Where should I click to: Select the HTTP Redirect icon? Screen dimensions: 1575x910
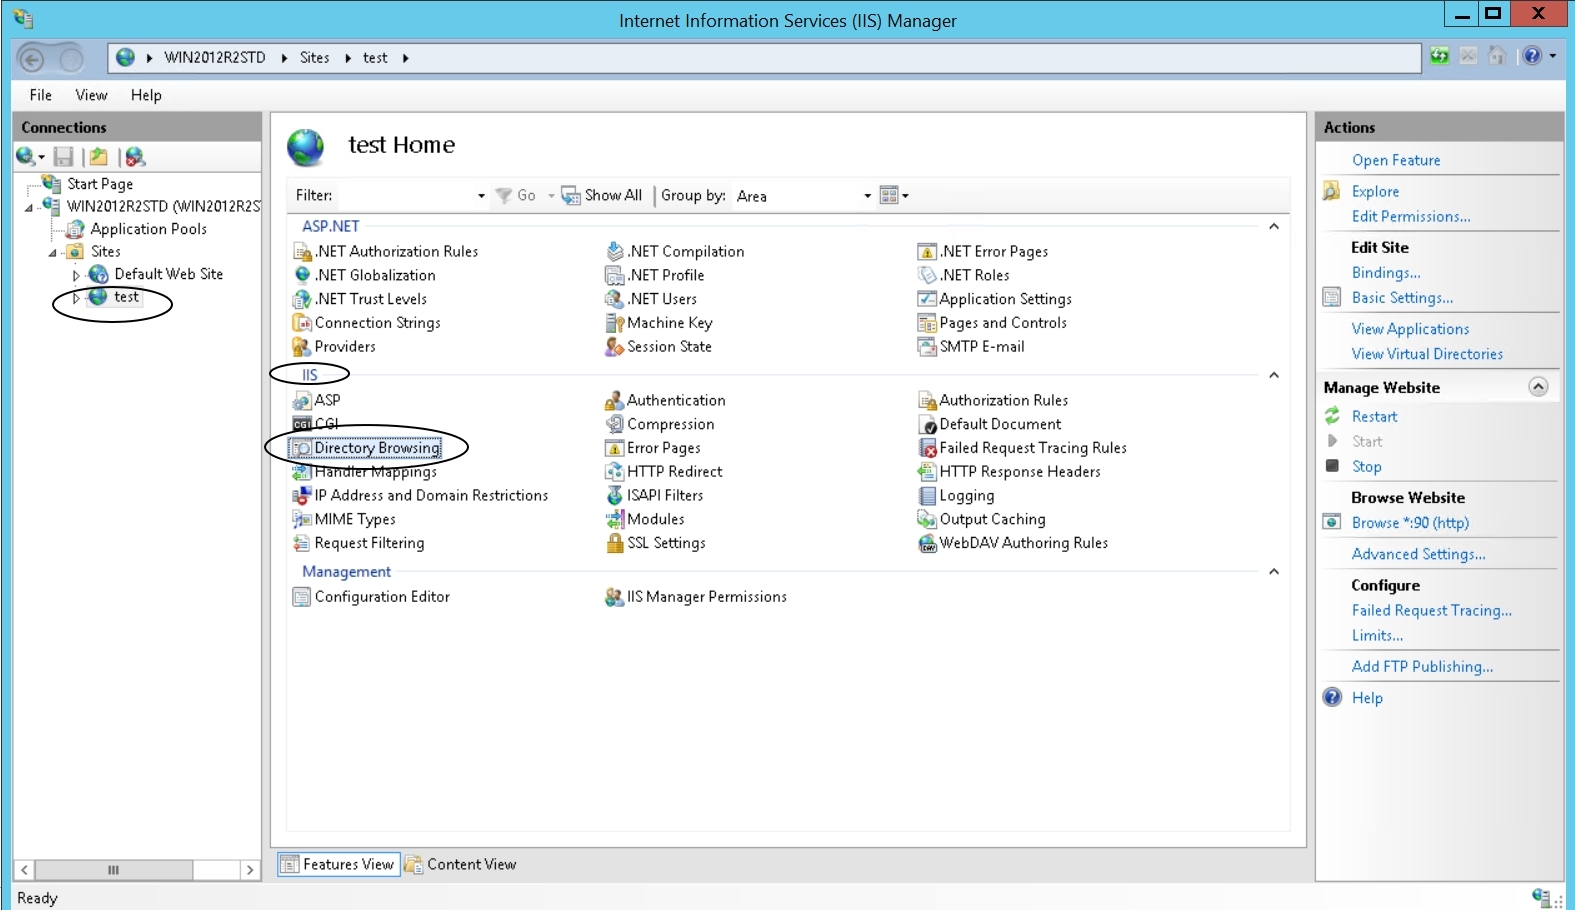pyautogui.click(x=615, y=472)
